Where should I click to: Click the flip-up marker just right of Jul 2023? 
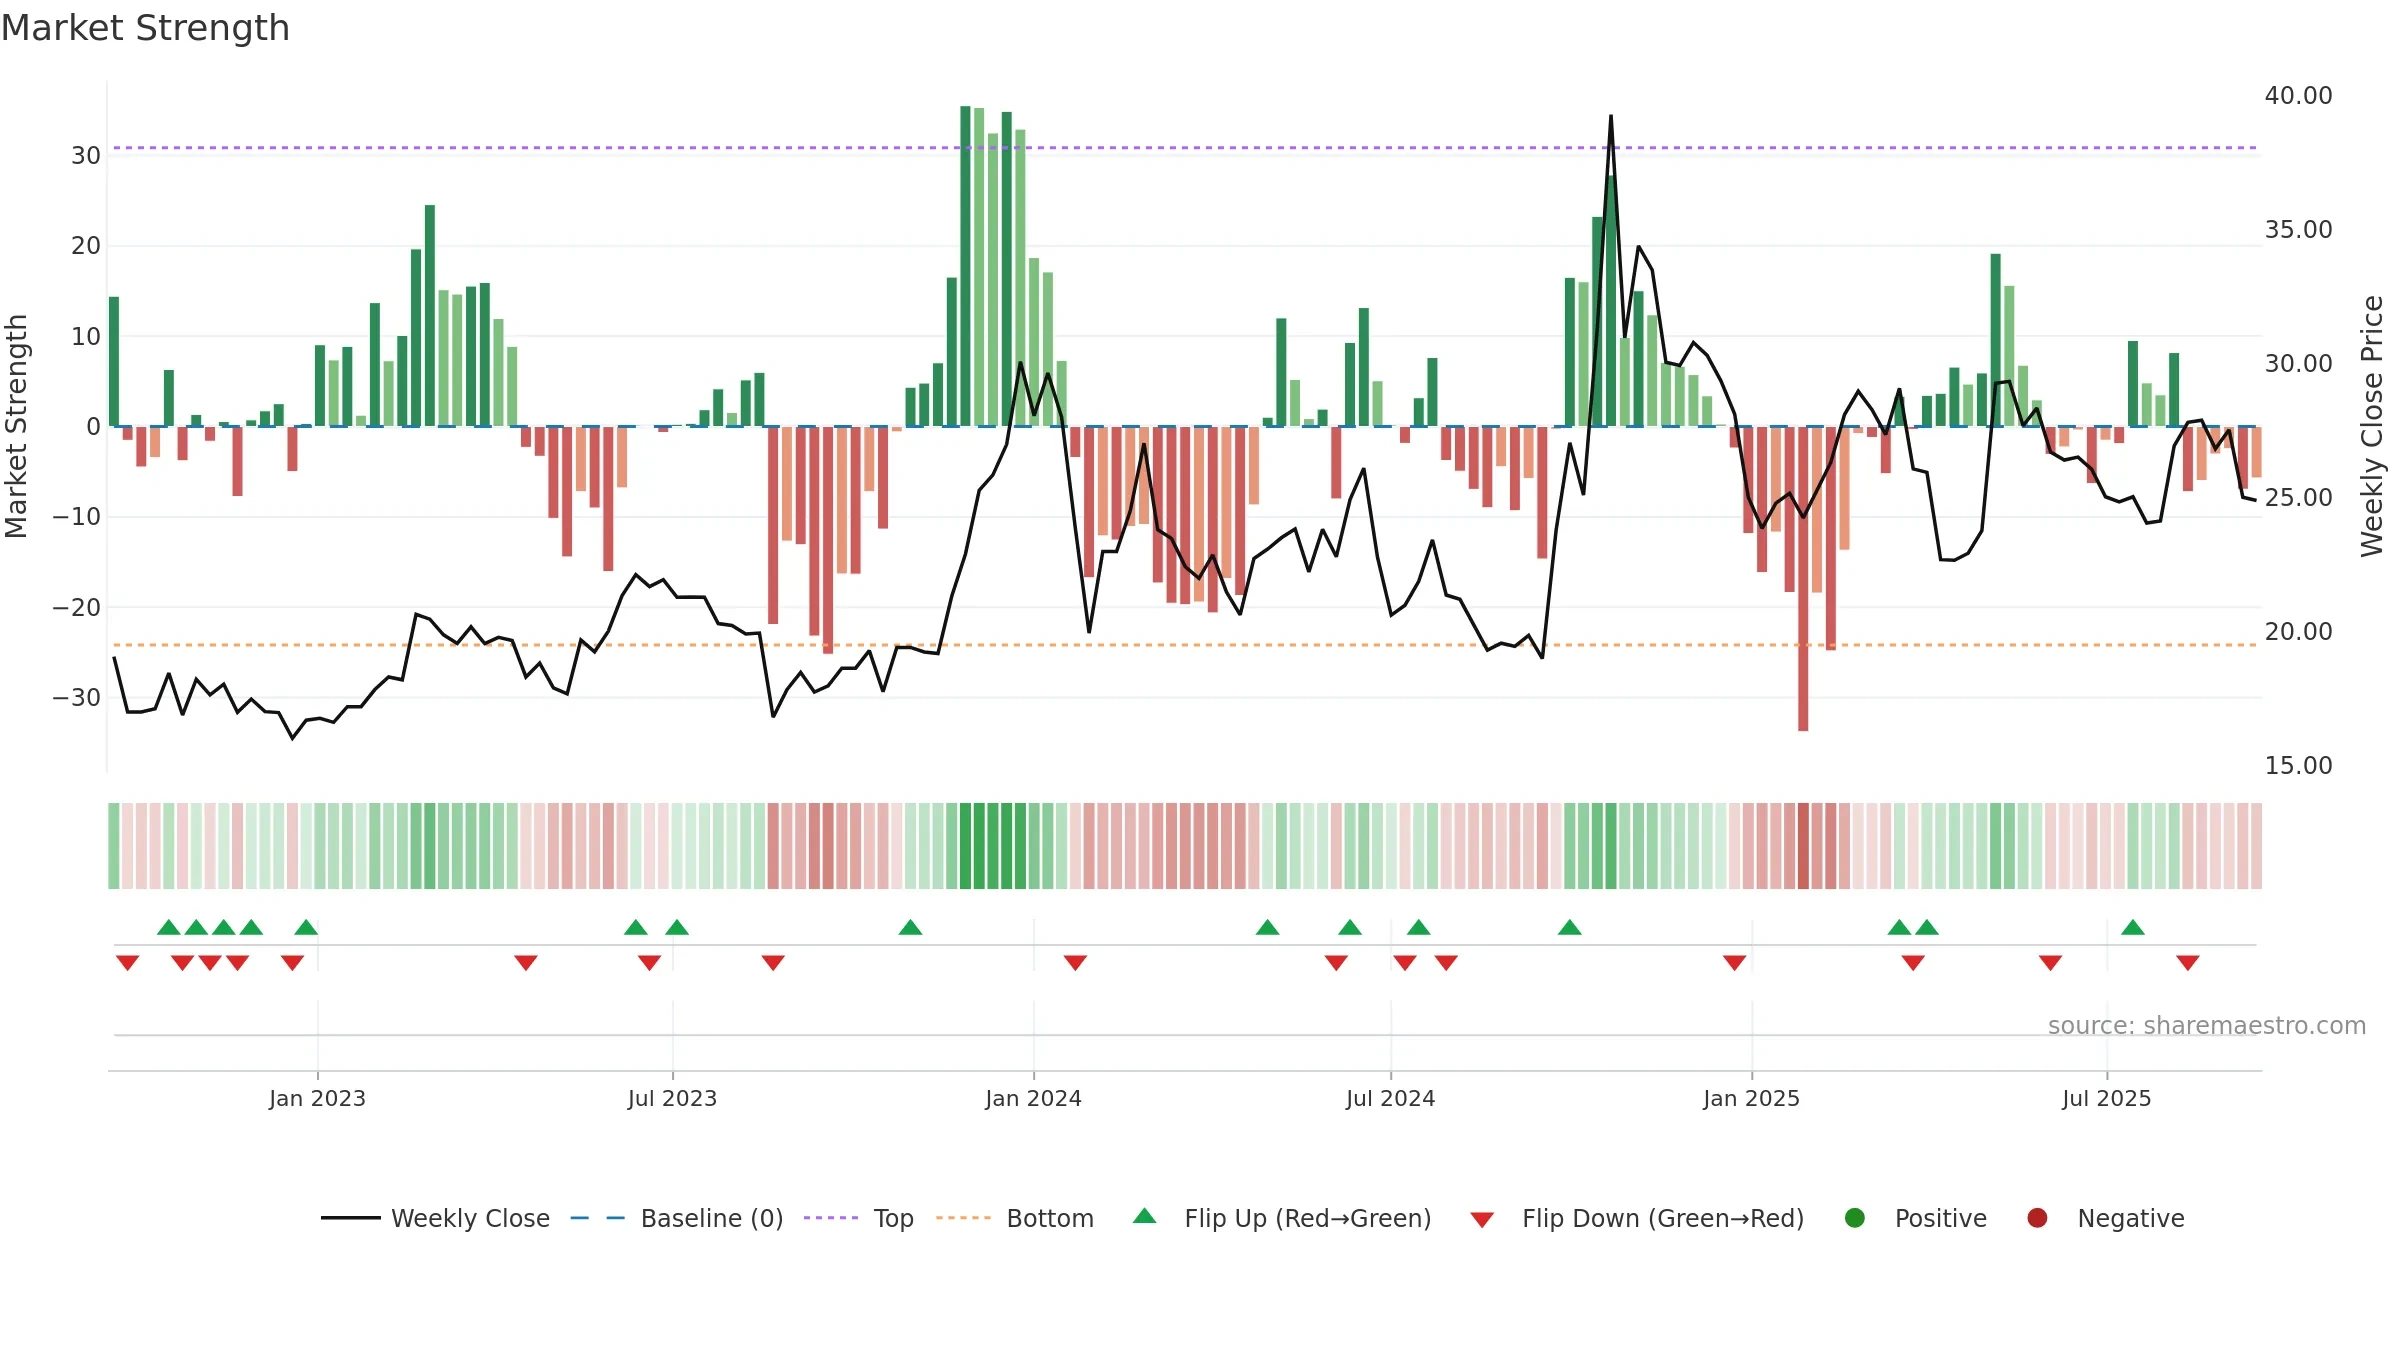point(677,928)
